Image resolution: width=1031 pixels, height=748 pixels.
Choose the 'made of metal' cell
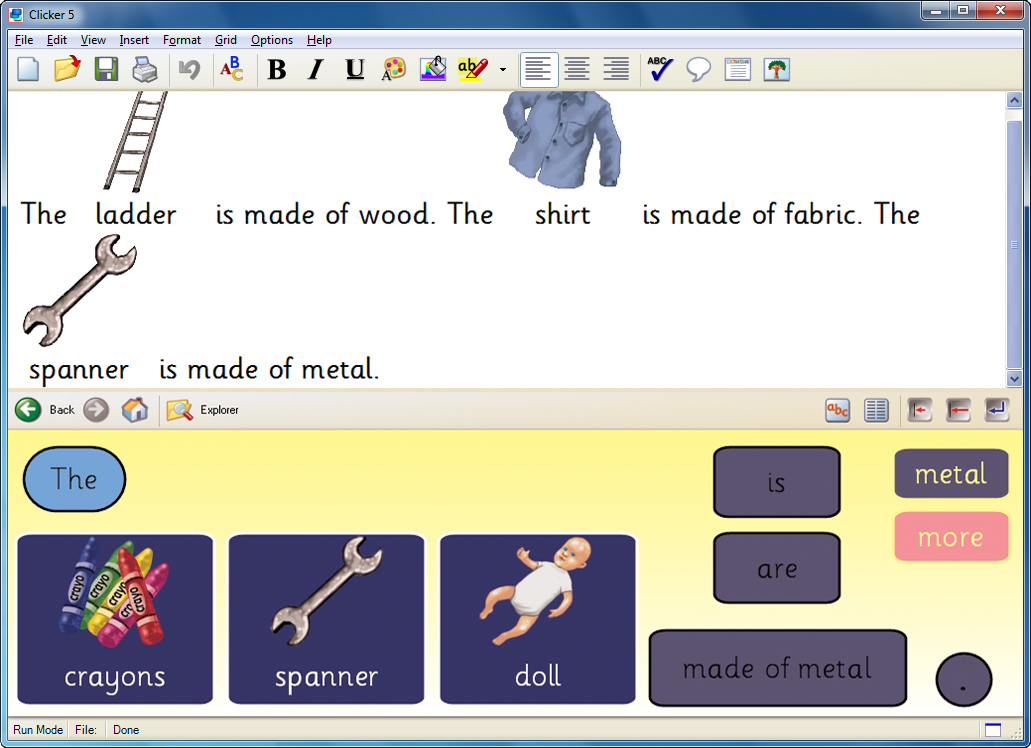click(777, 668)
